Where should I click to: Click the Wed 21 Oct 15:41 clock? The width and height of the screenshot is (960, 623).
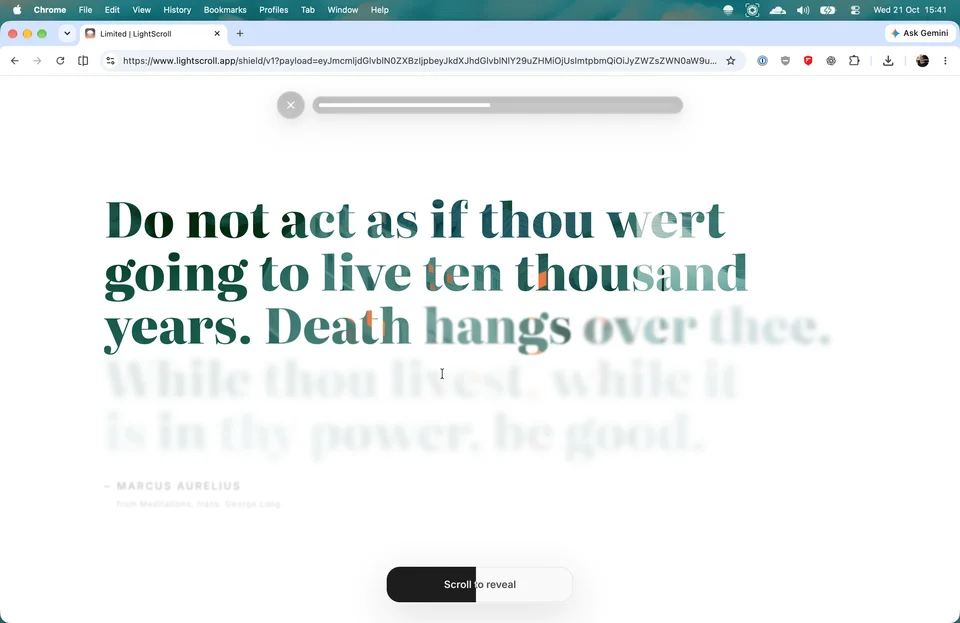coord(910,10)
